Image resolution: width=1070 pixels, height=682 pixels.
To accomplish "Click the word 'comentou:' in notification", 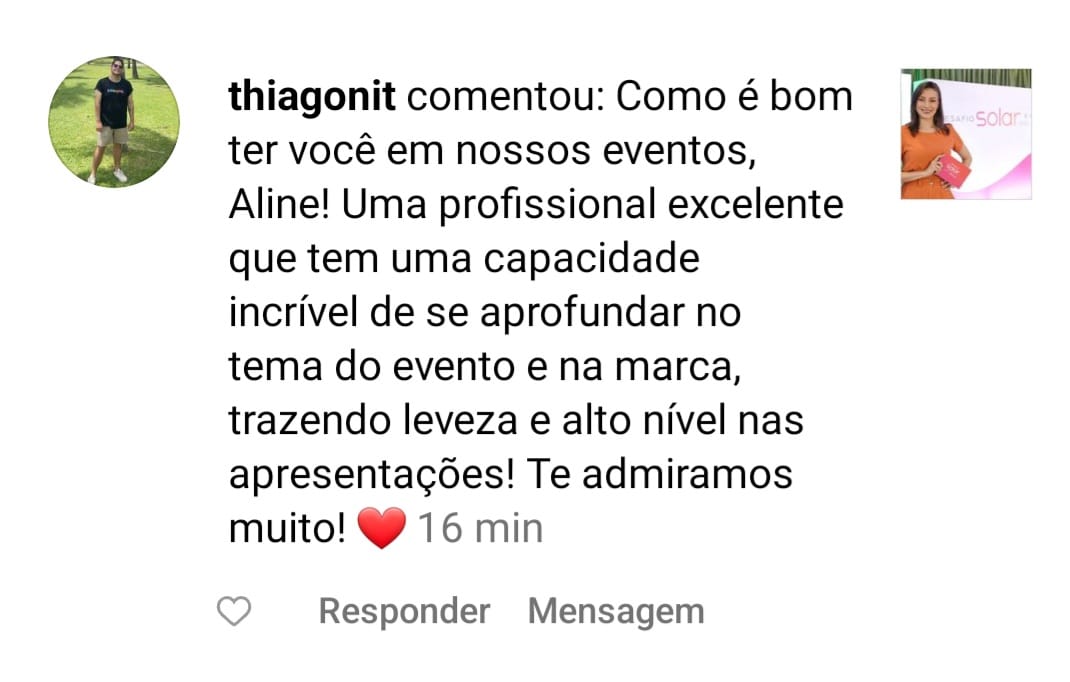I will pos(506,97).
